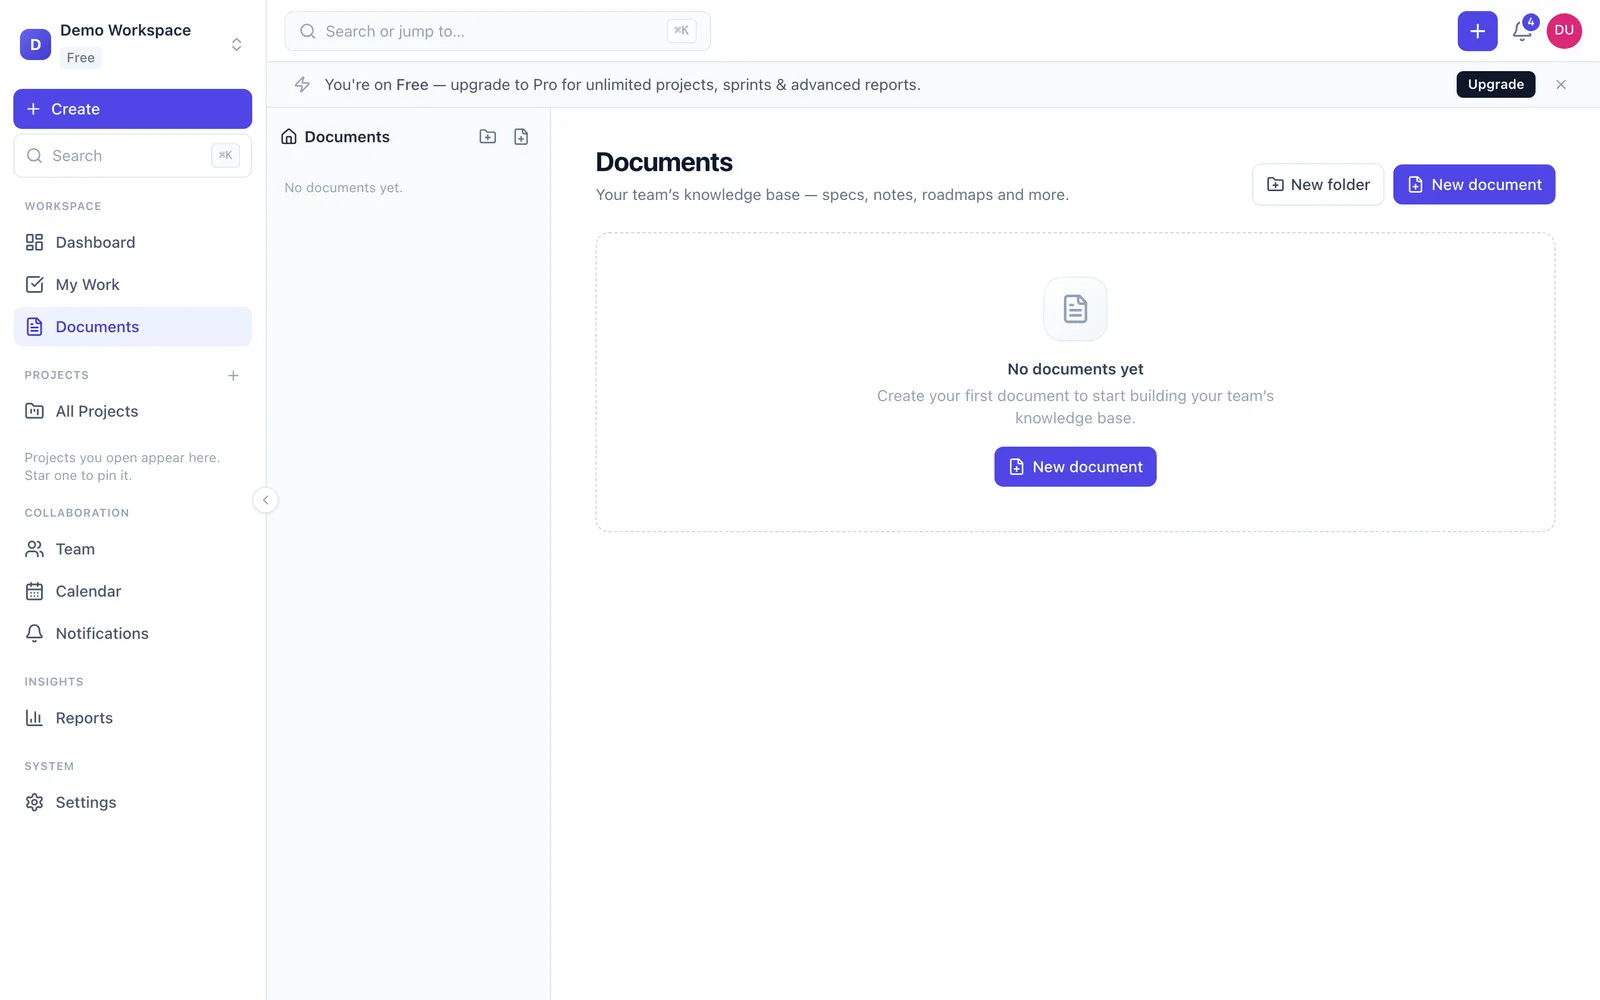The image size is (1600, 1000).
Task: Select Documents in the sidebar
Action: point(132,327)
